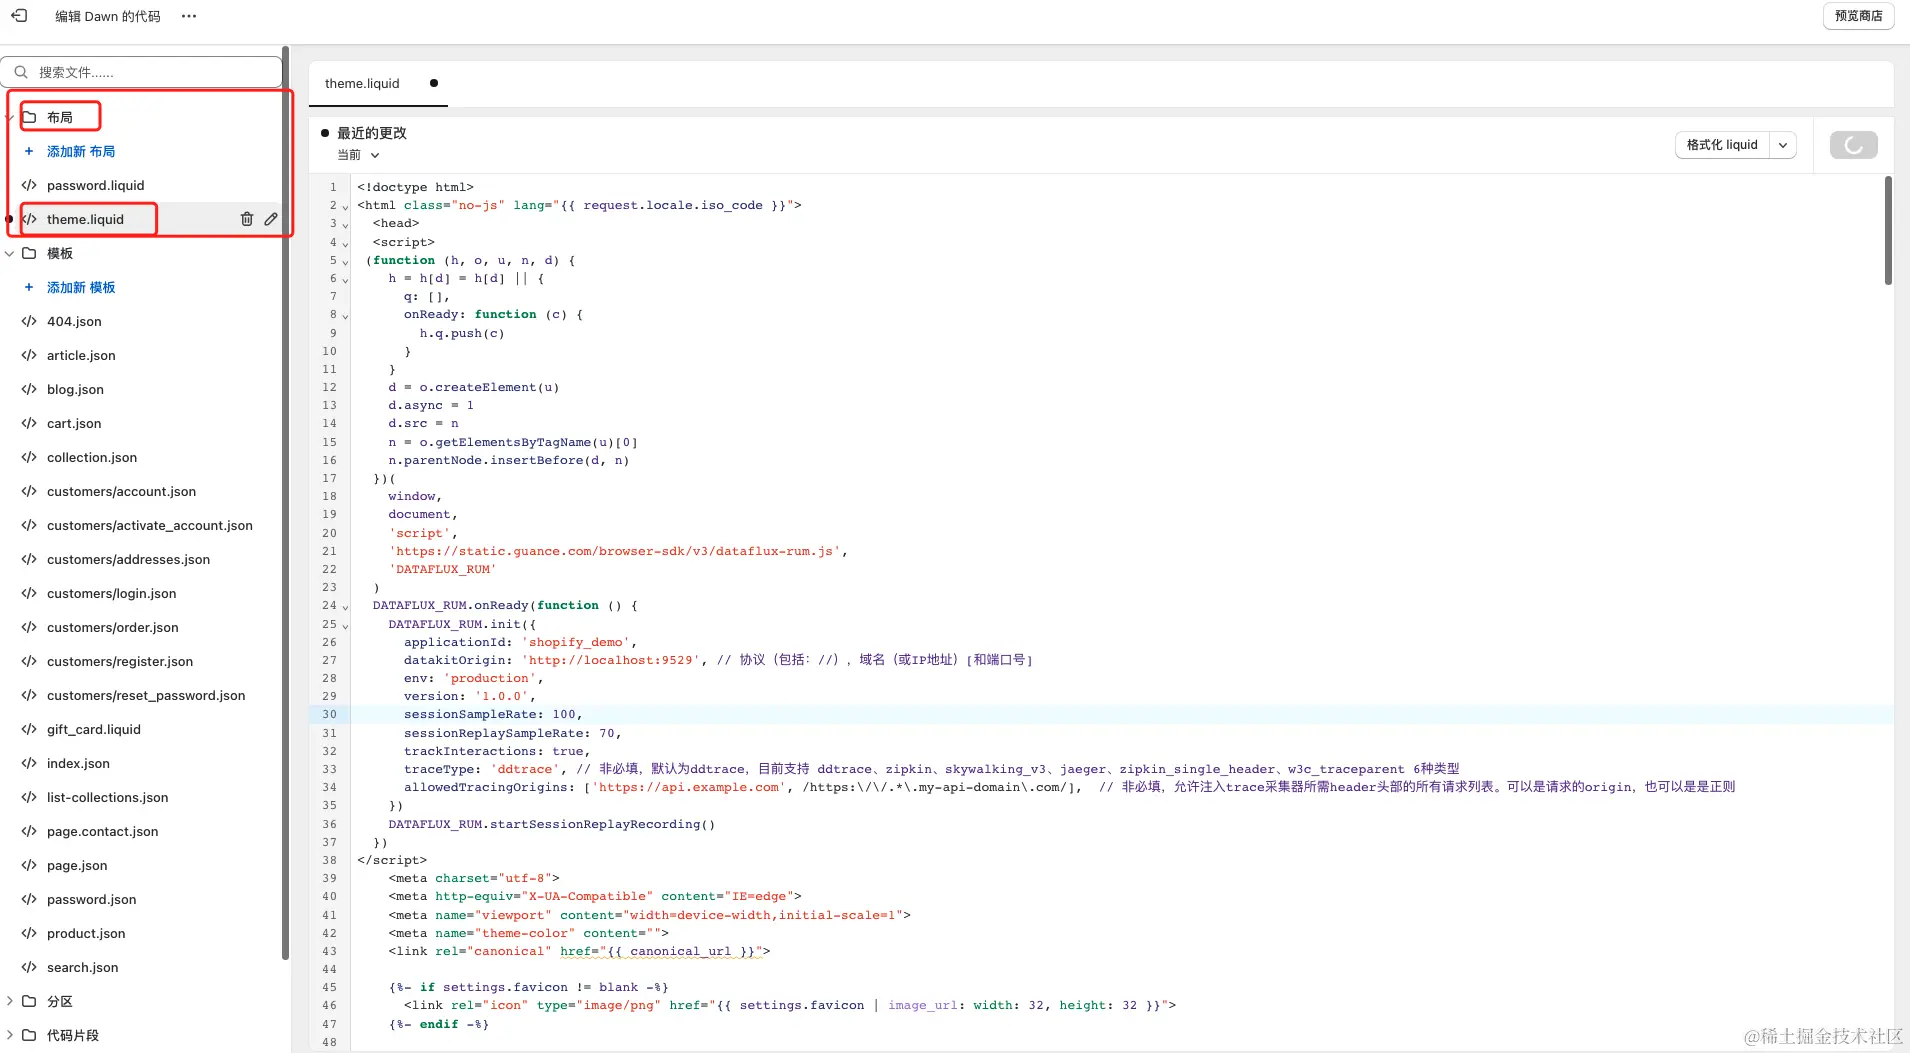Open the blog.json template file
The image size is (1910, 1053).
pyautogui.click(x=75, y=390)
